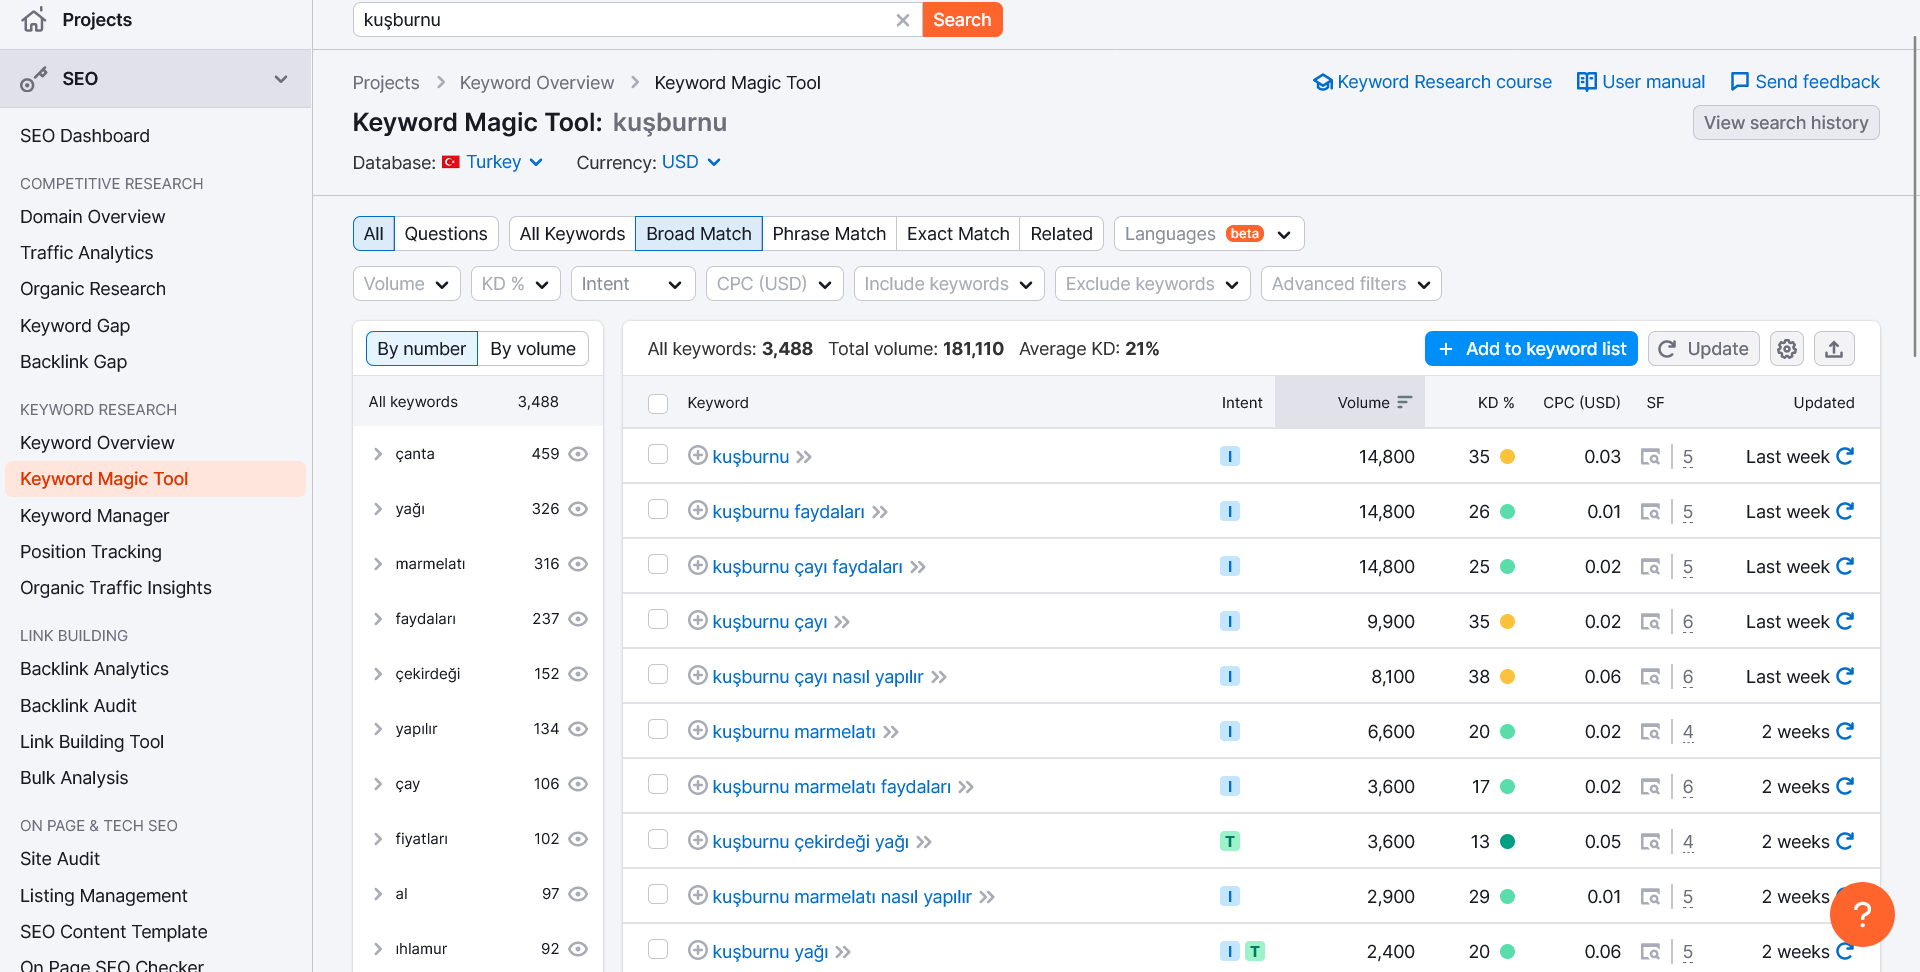Switch to Related tab

(x=1061, y=234)
